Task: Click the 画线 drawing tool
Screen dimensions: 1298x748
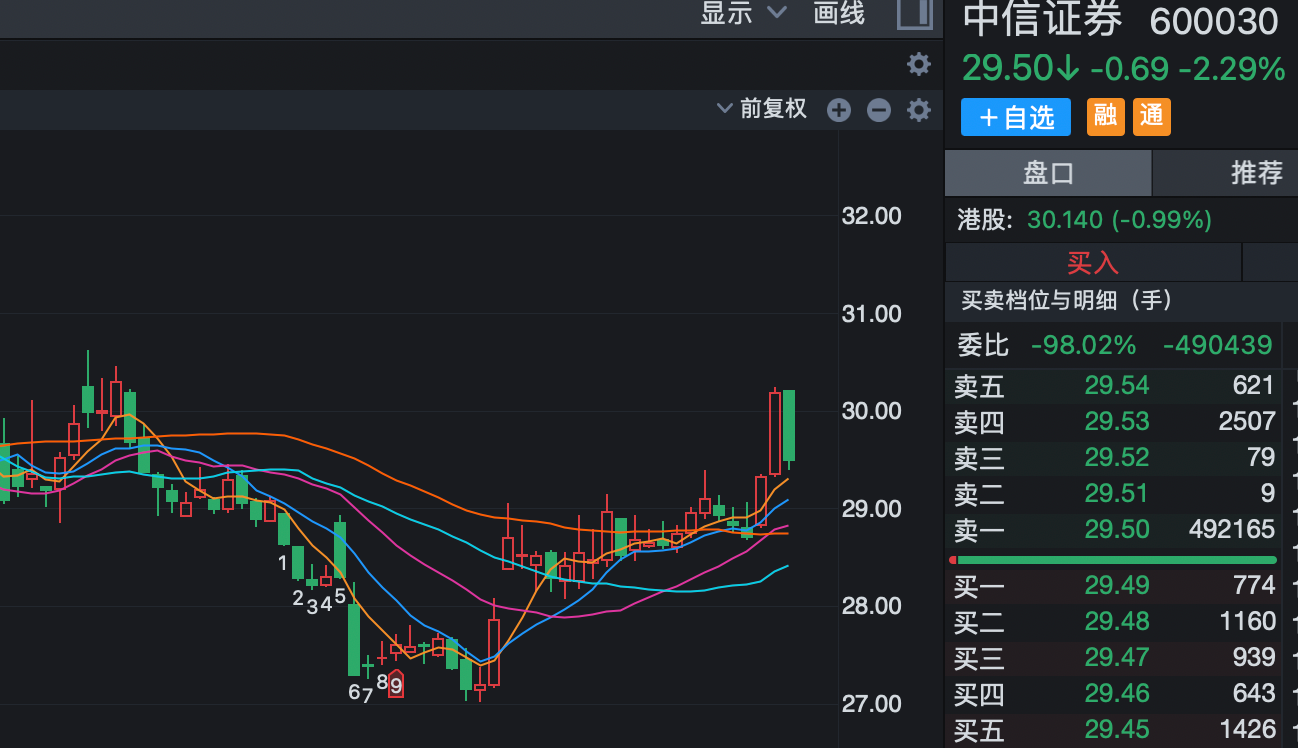Action: 838,15
